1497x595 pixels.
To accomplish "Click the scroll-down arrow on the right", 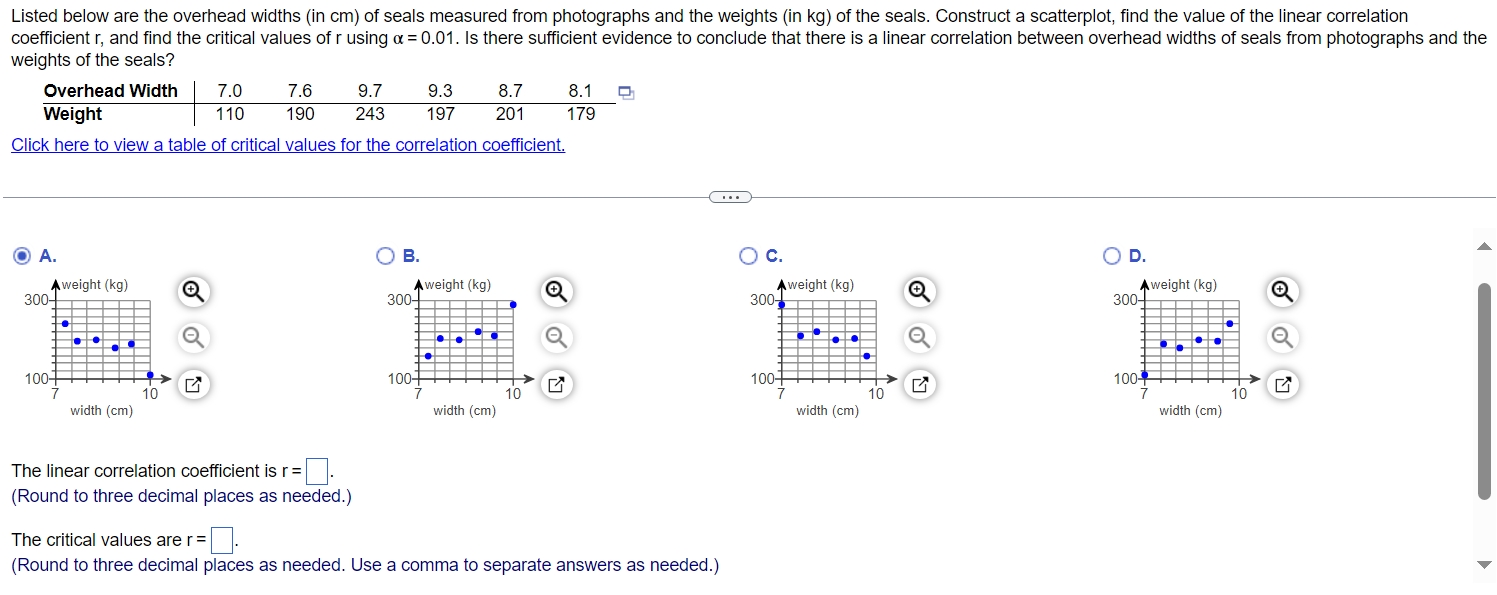I will point(1486,565).
